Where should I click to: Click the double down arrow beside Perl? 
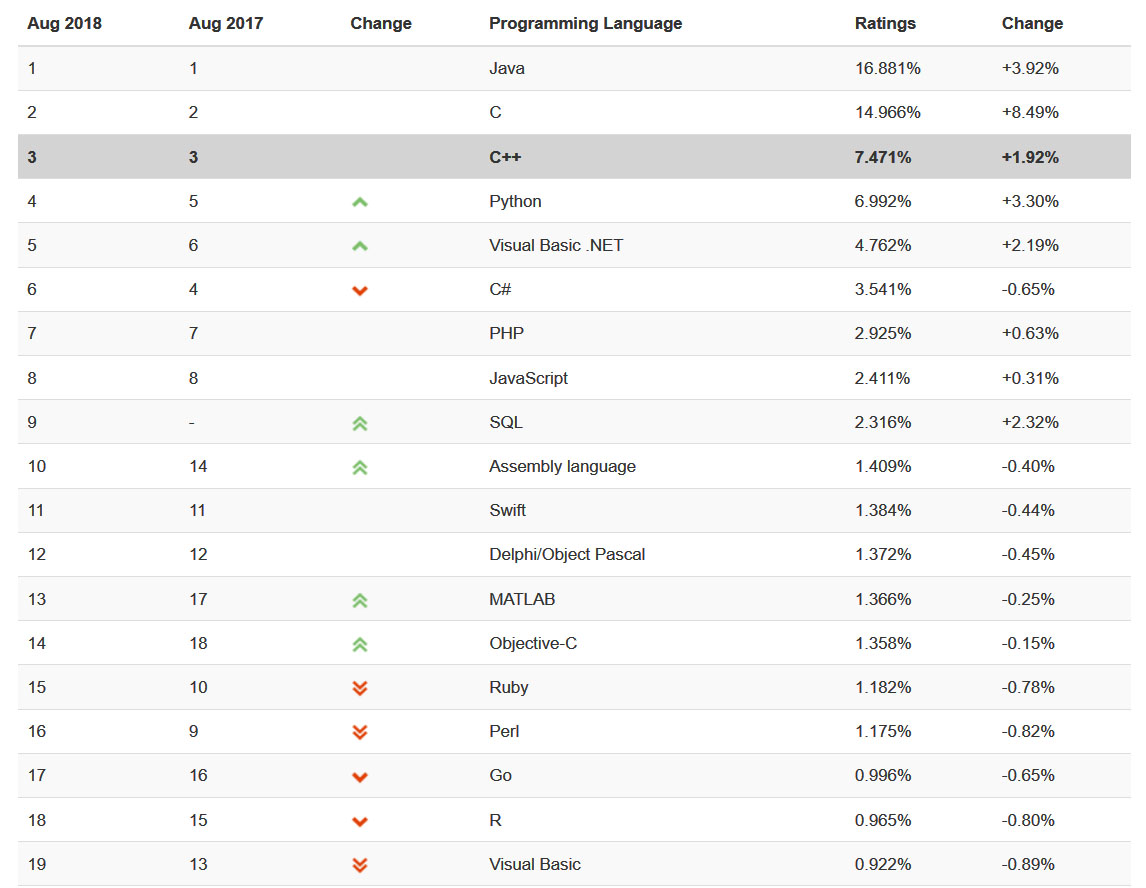360,732
